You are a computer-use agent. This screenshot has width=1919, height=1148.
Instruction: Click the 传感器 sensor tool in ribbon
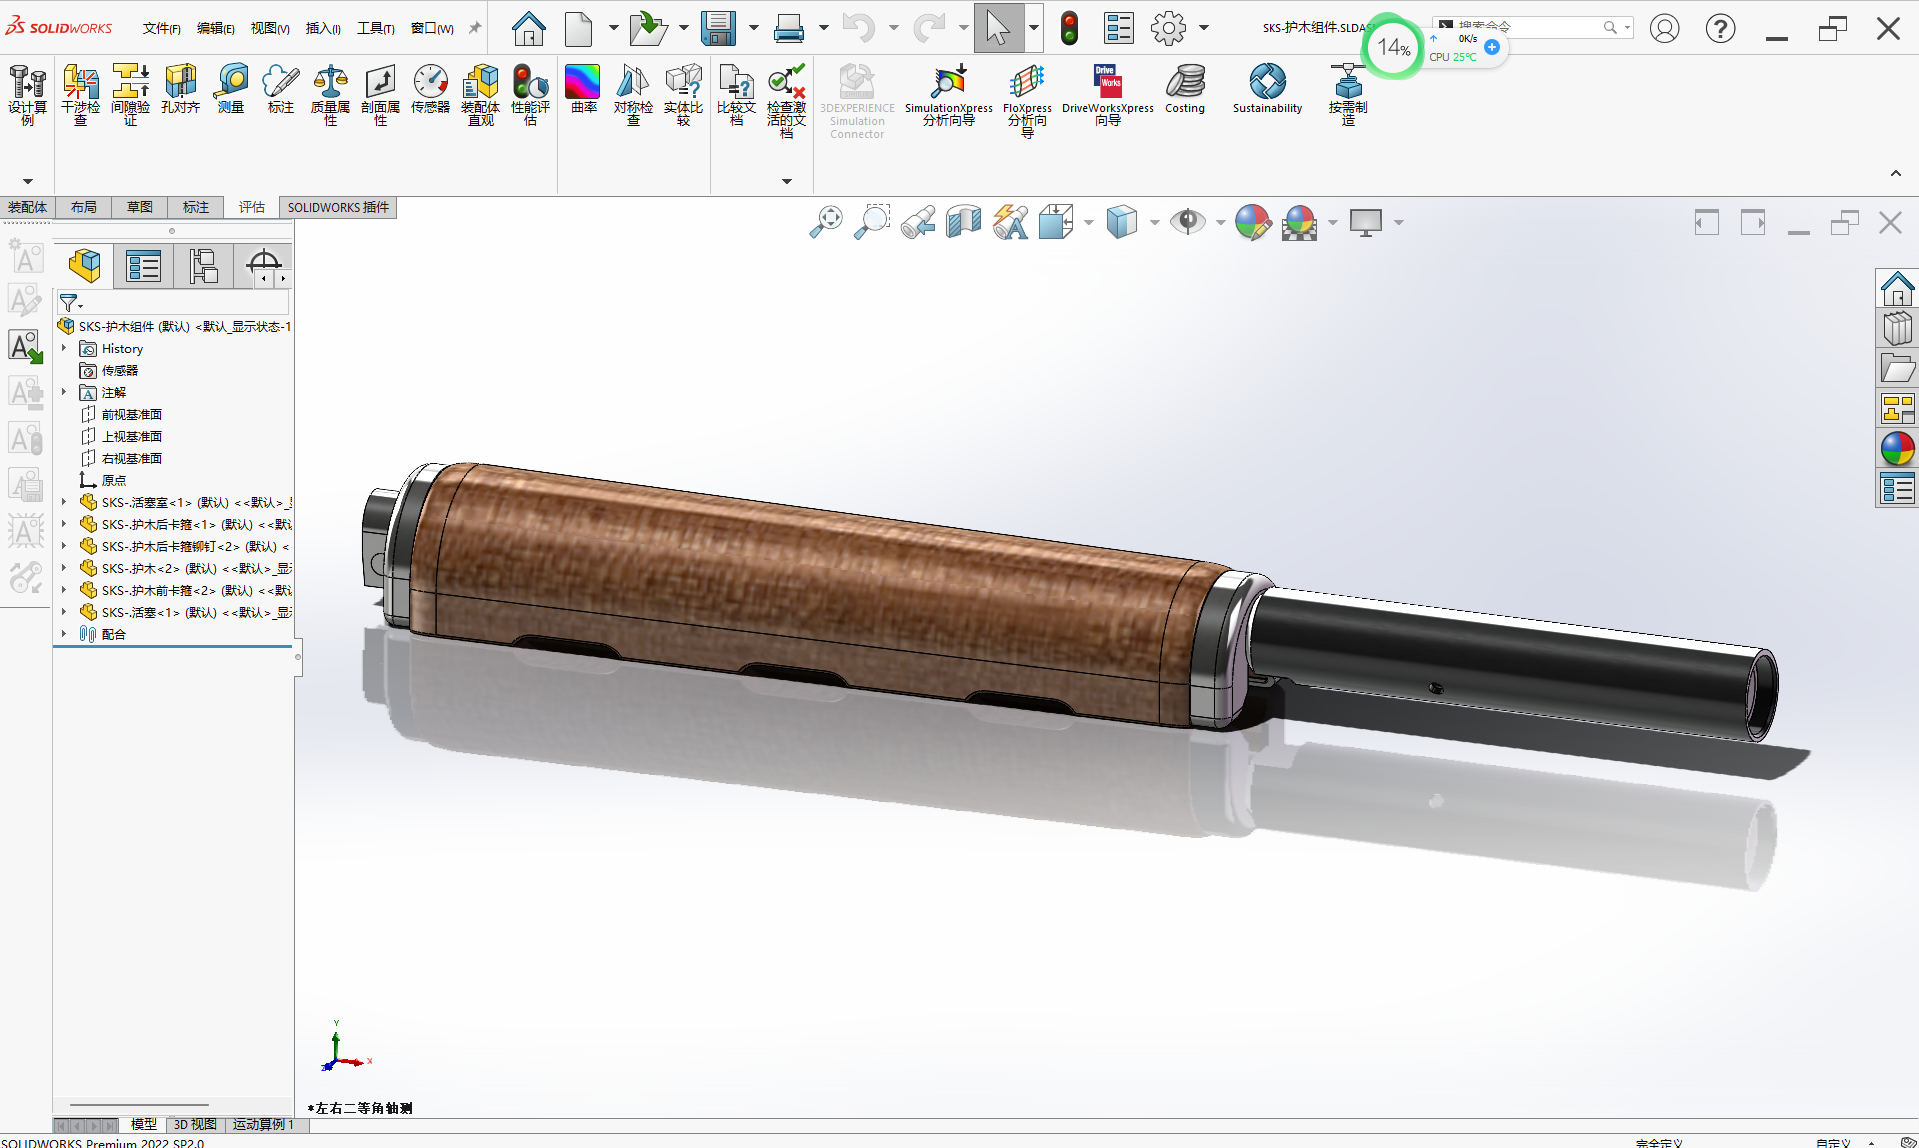pos(430,89)
